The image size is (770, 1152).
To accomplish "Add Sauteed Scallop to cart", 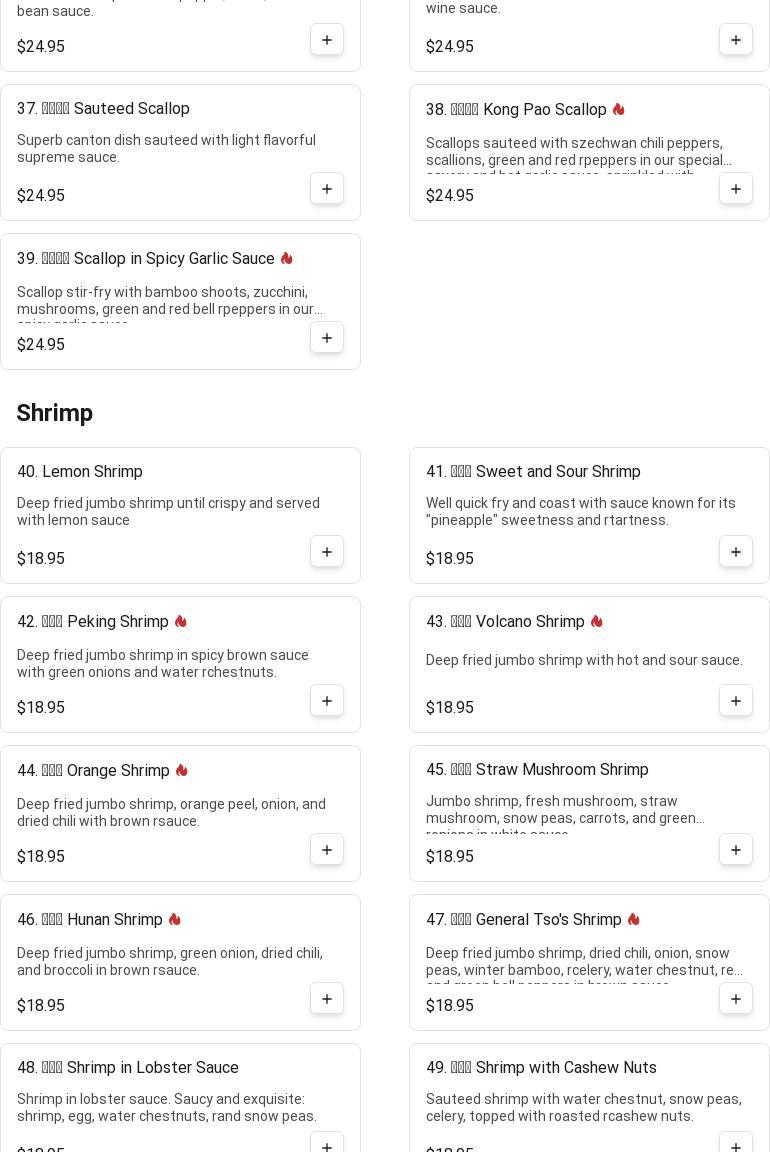I will 327,189.
